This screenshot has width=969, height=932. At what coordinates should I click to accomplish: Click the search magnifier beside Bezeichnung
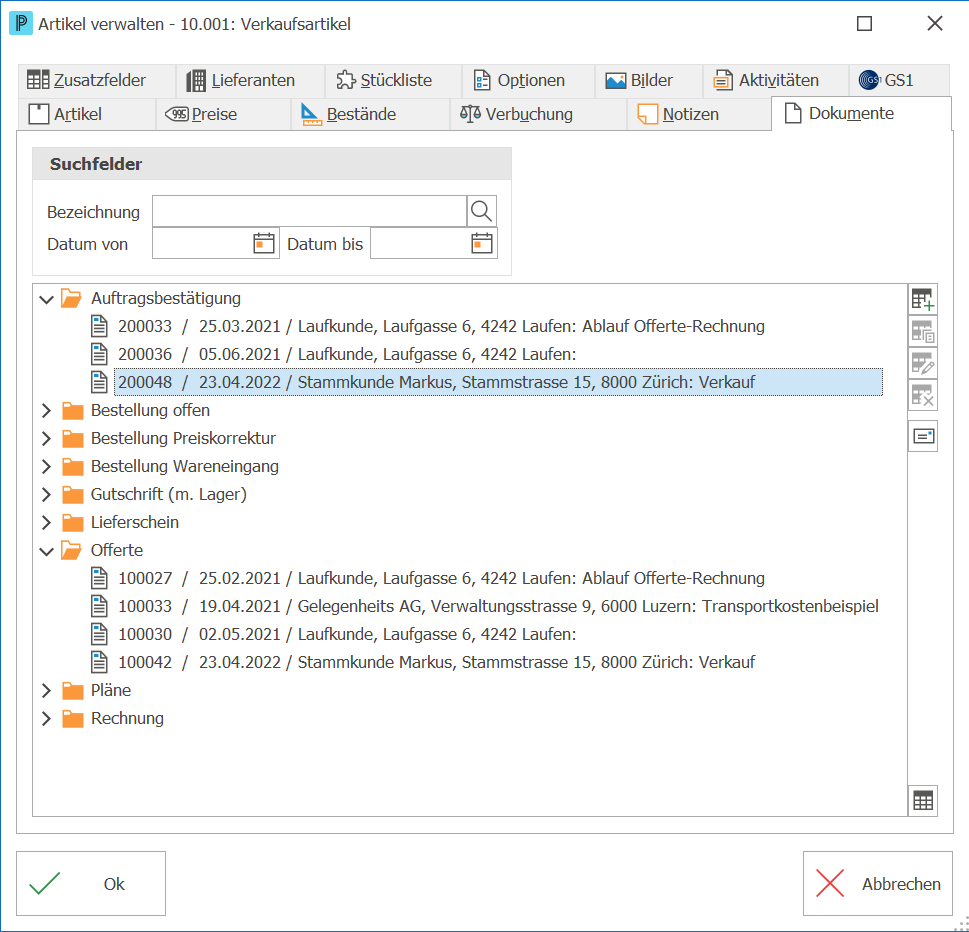pos(481,211)
